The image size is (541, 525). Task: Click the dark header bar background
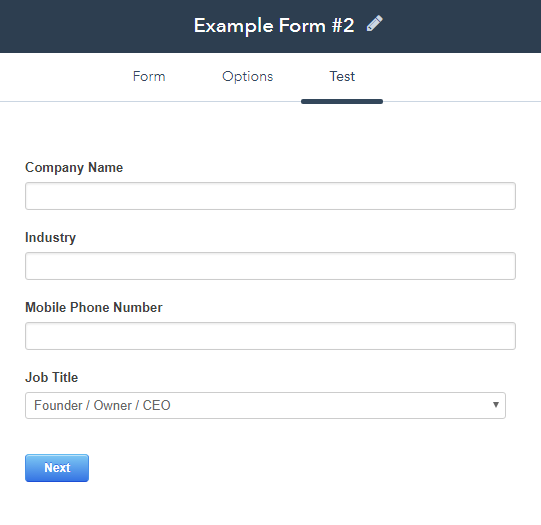point(97,26)
